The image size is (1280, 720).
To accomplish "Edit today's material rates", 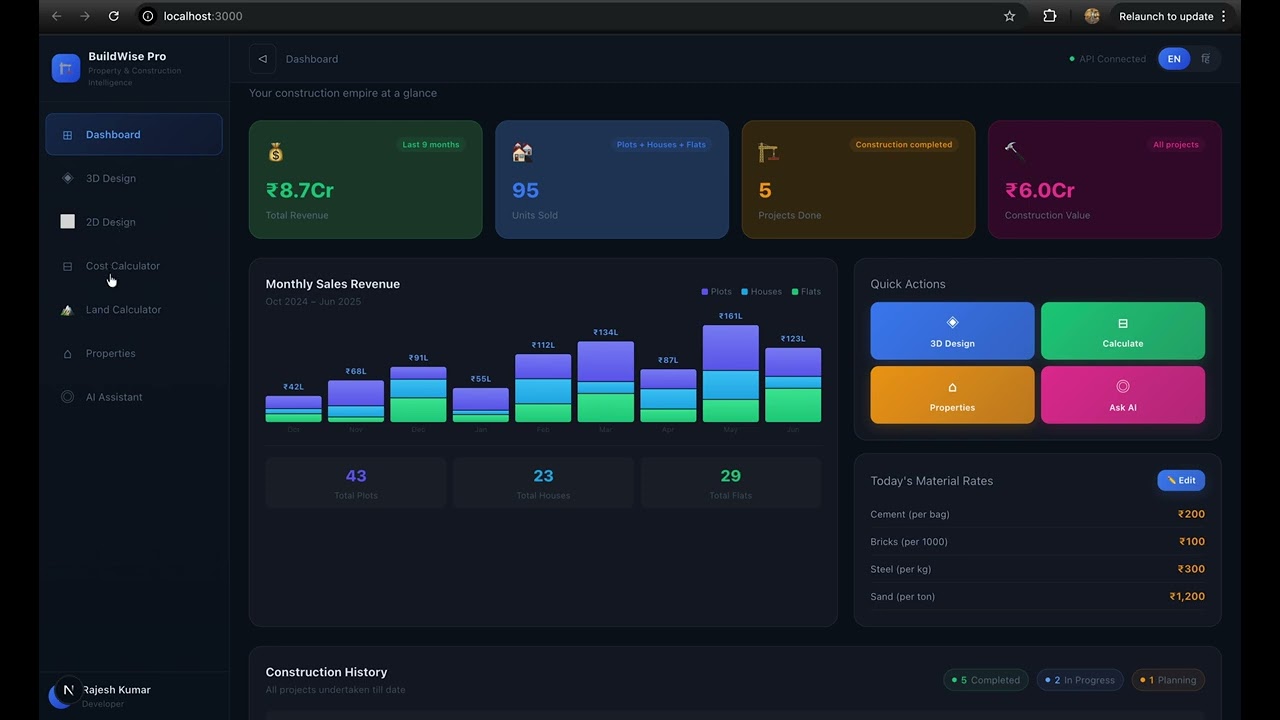I will click(x=1181, y=481).
